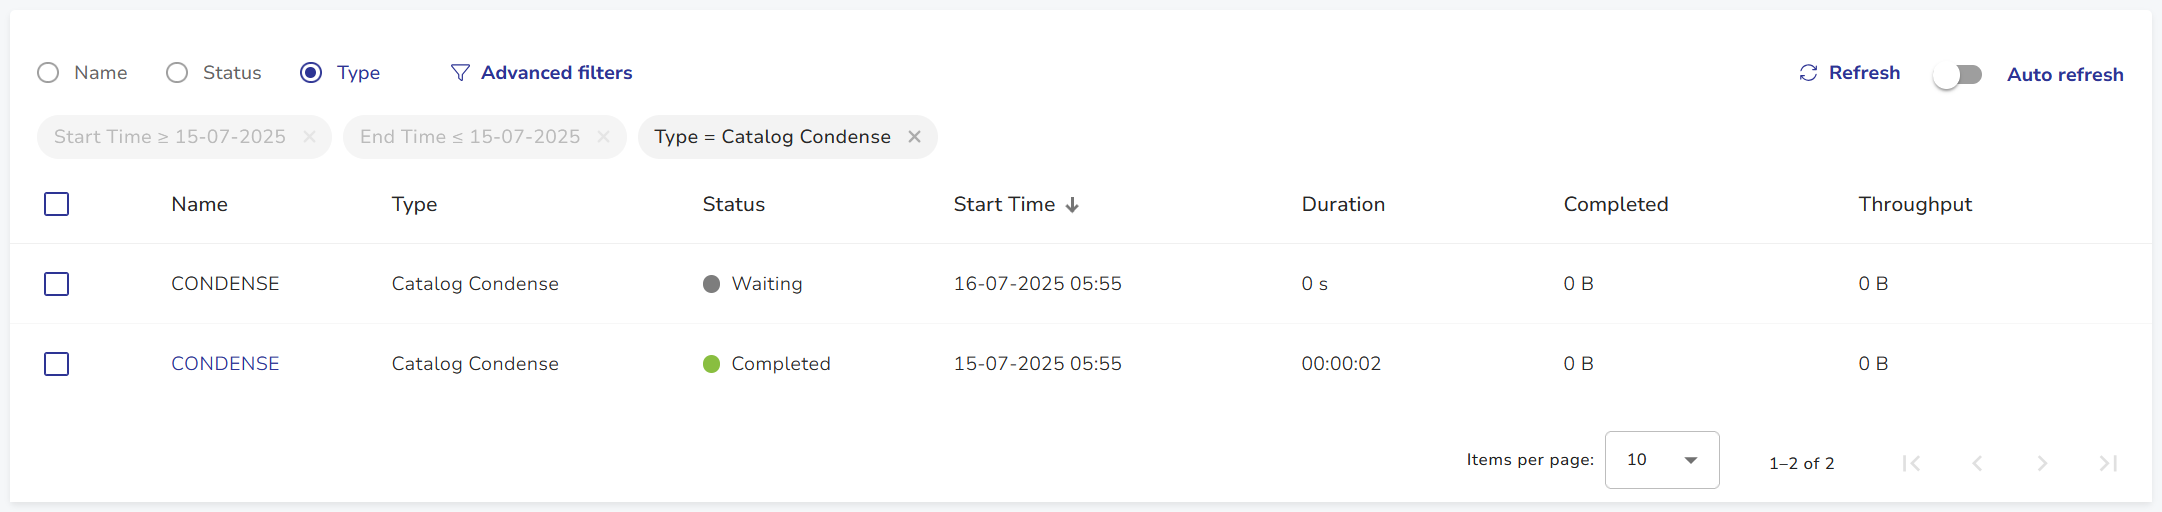Go to the first page
Image resolution: width=2162 pixels, height=512 pixels.
[1911, 463]
